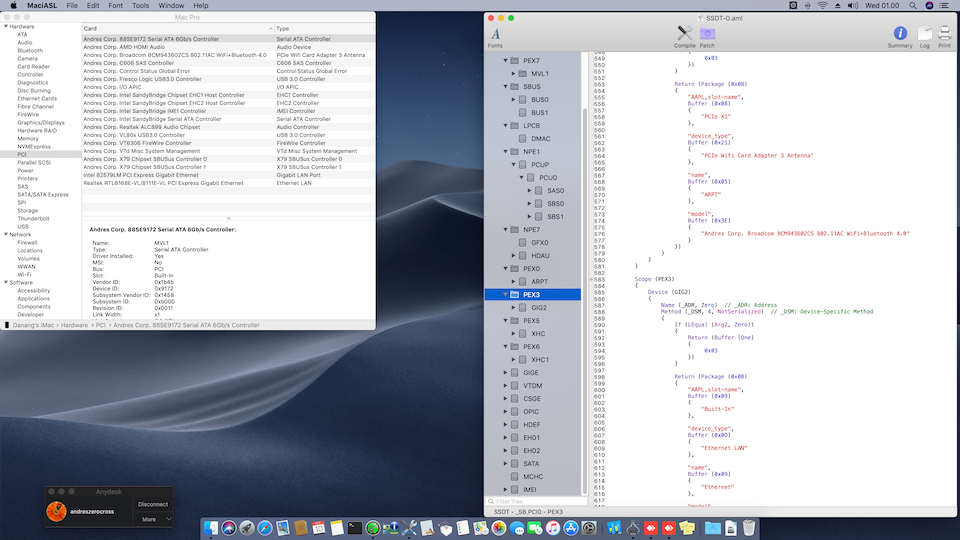Collapse the Network section in sidebar
Image resolution: width=960 pixels, height=540 pixels.
coord(5,234)
